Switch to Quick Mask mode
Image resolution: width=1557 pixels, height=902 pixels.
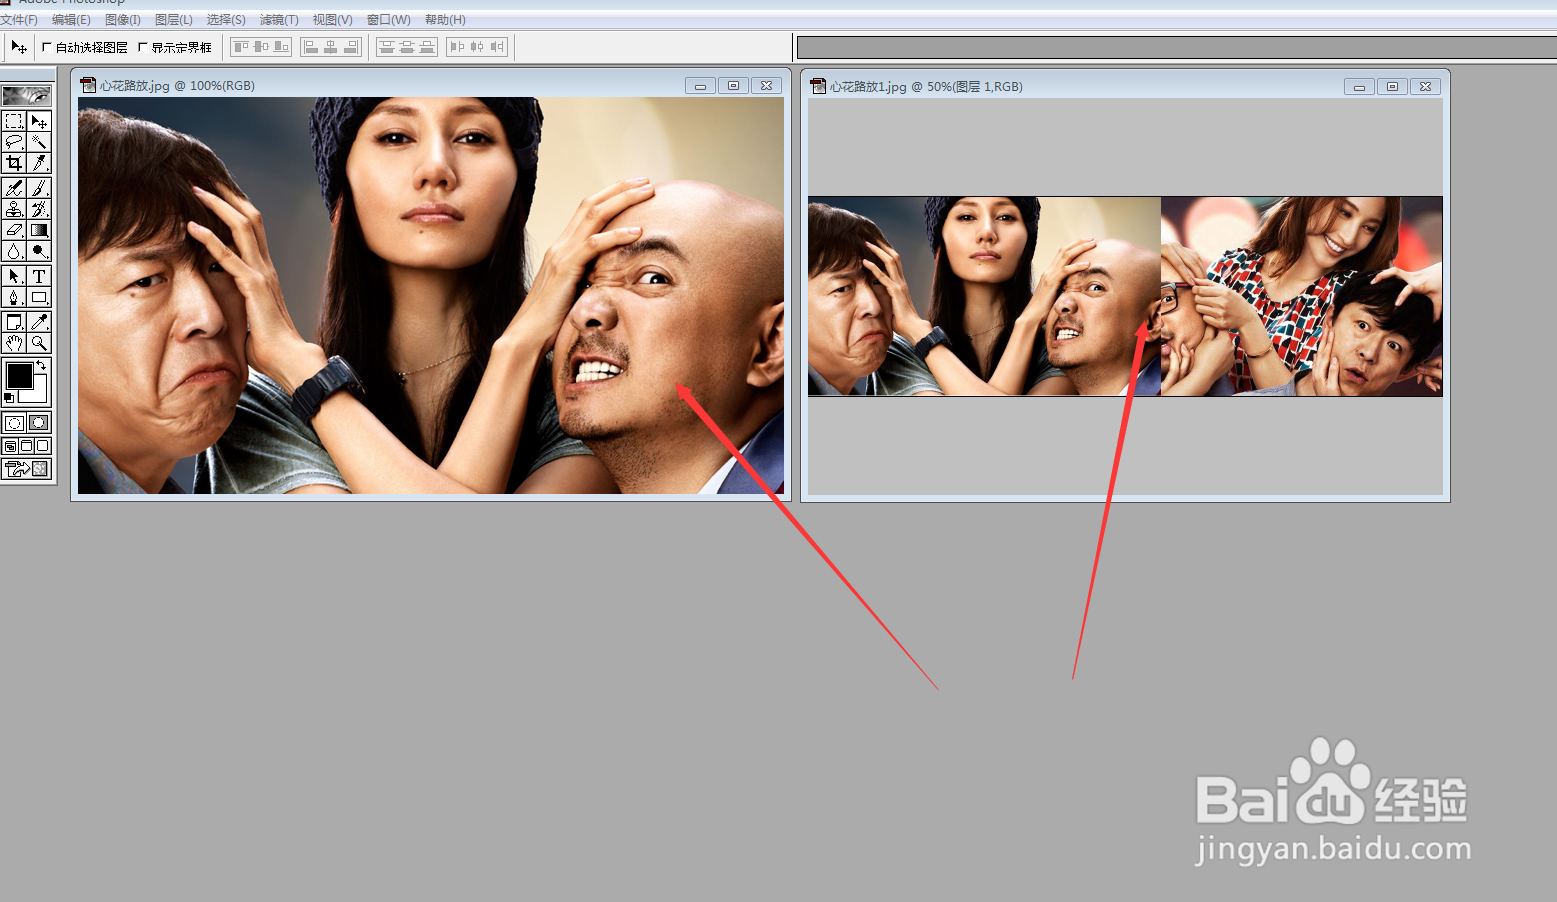point(39,422)
